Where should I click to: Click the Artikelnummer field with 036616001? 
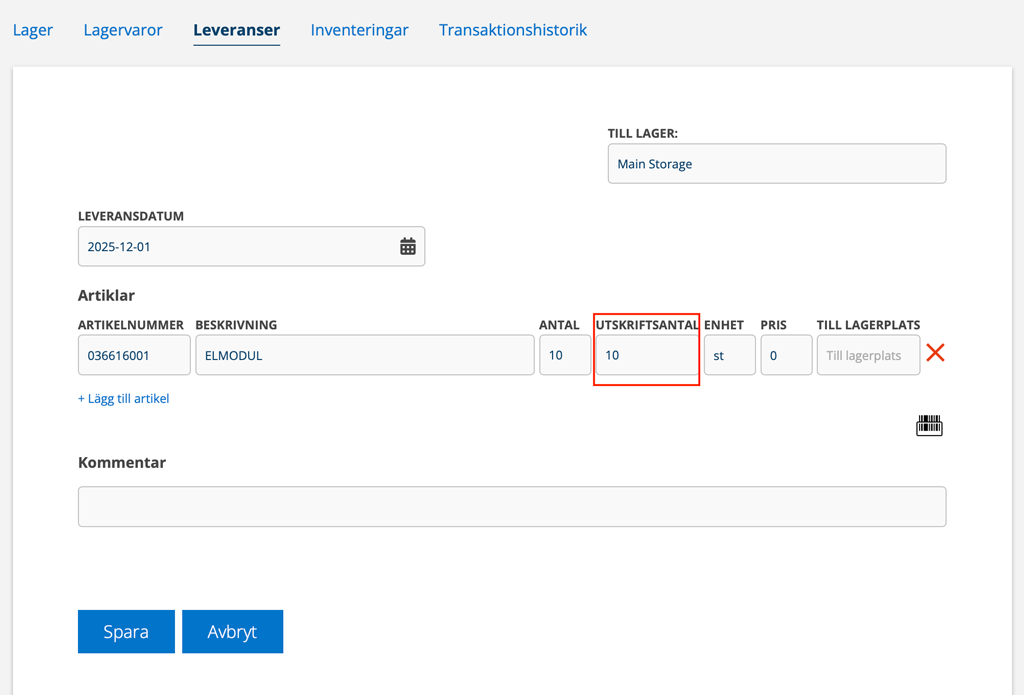tap(134, 355)
